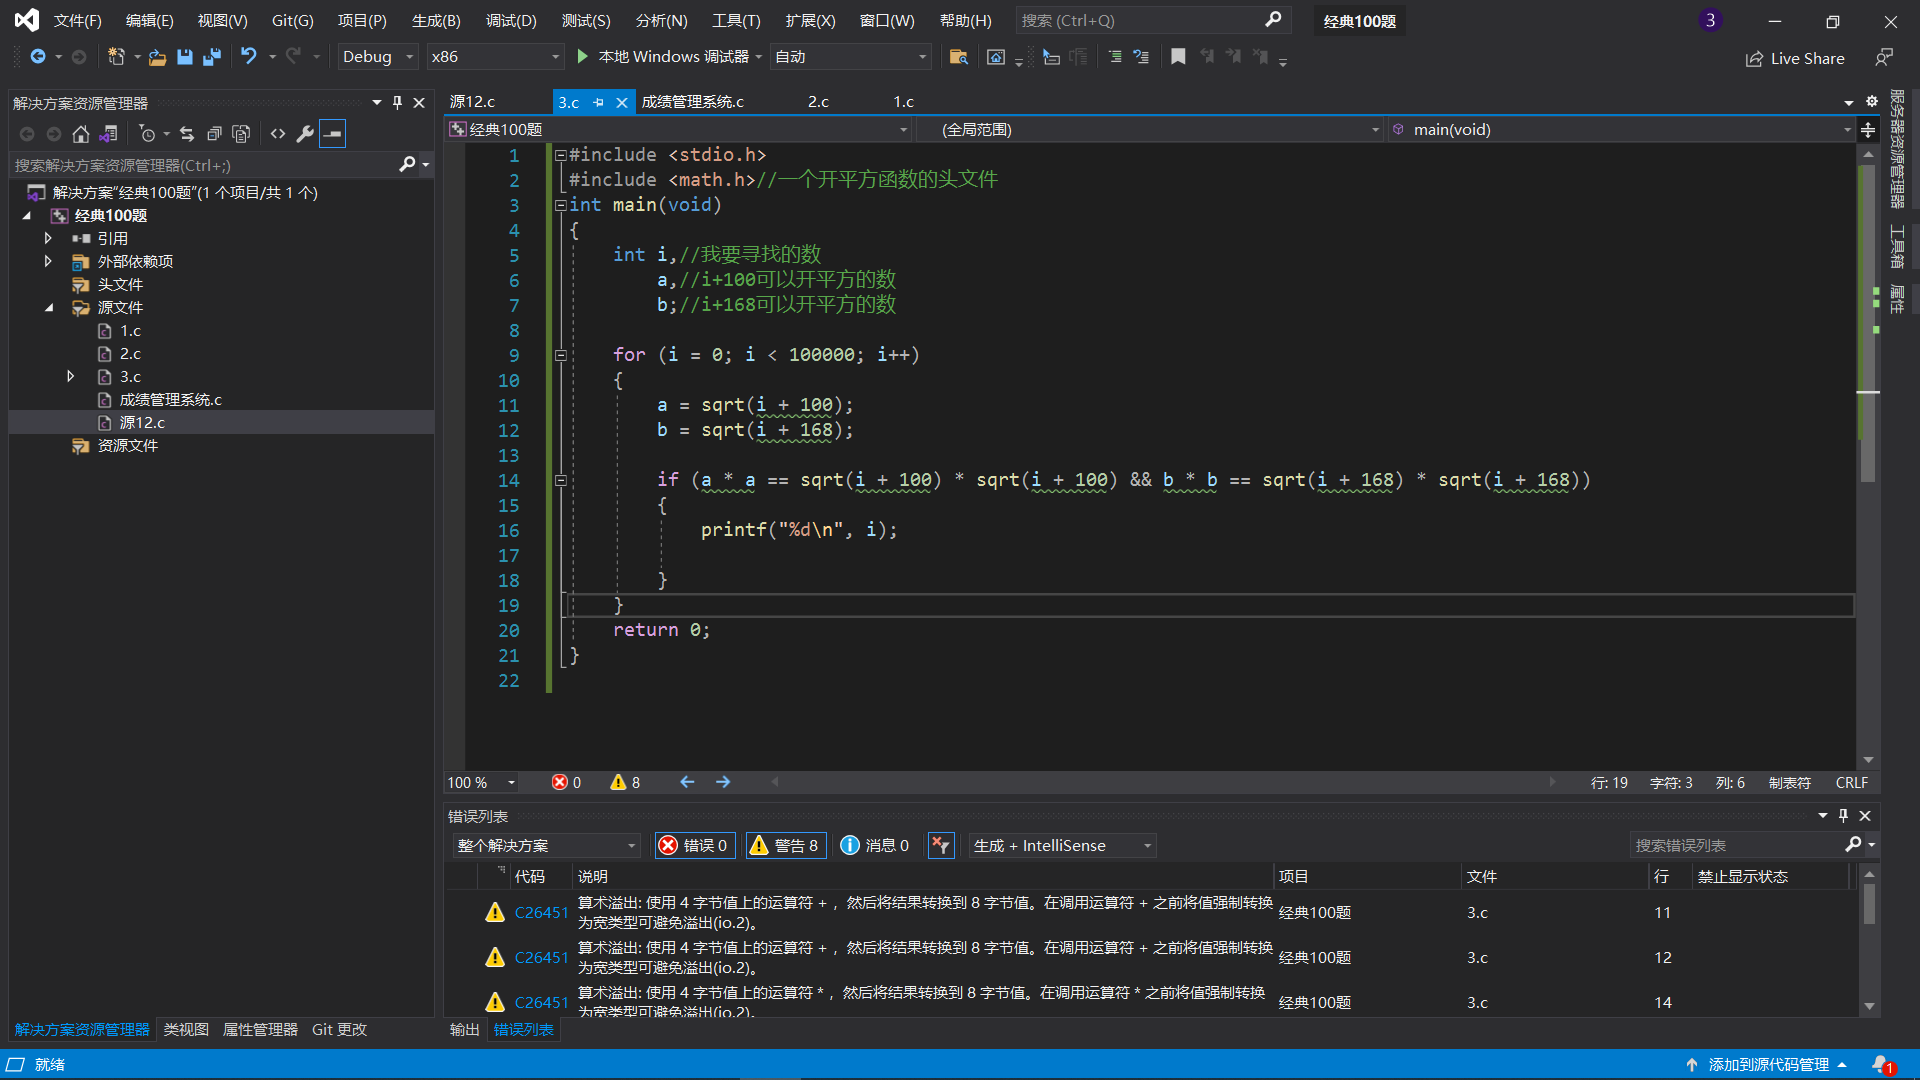This screenshot has width=1920, height=1080.
Task: Focus the 搜索错误列表 search field
Action: tap(1738, 845)
